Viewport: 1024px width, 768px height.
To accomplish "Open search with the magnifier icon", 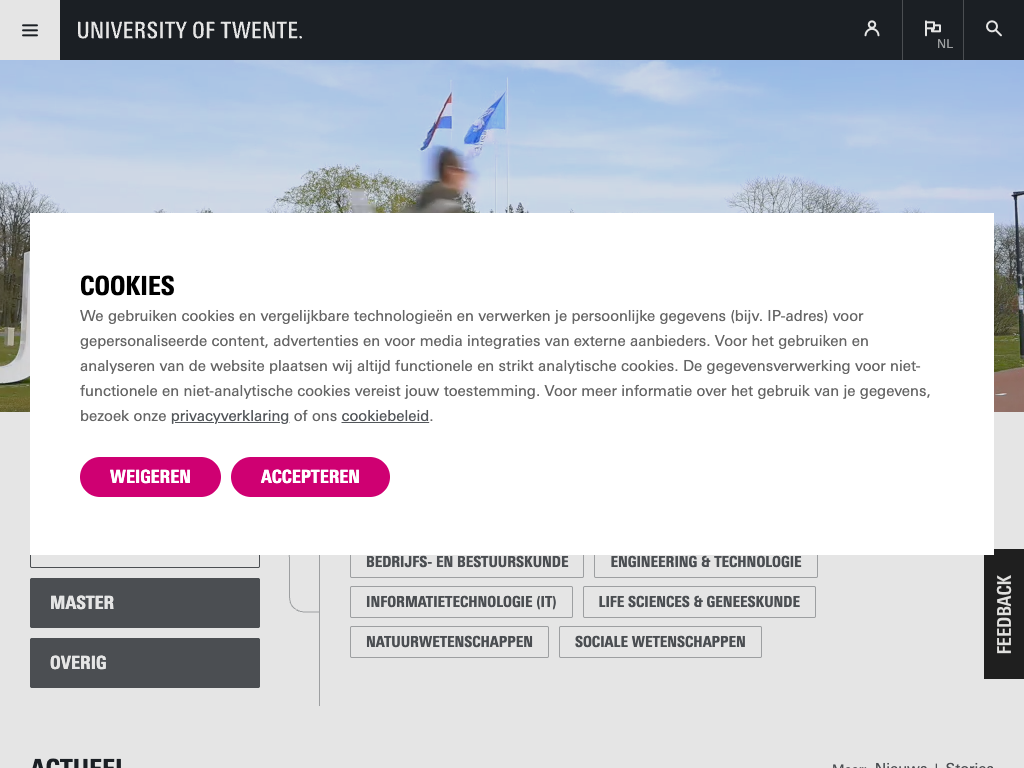I will [994, 29].
